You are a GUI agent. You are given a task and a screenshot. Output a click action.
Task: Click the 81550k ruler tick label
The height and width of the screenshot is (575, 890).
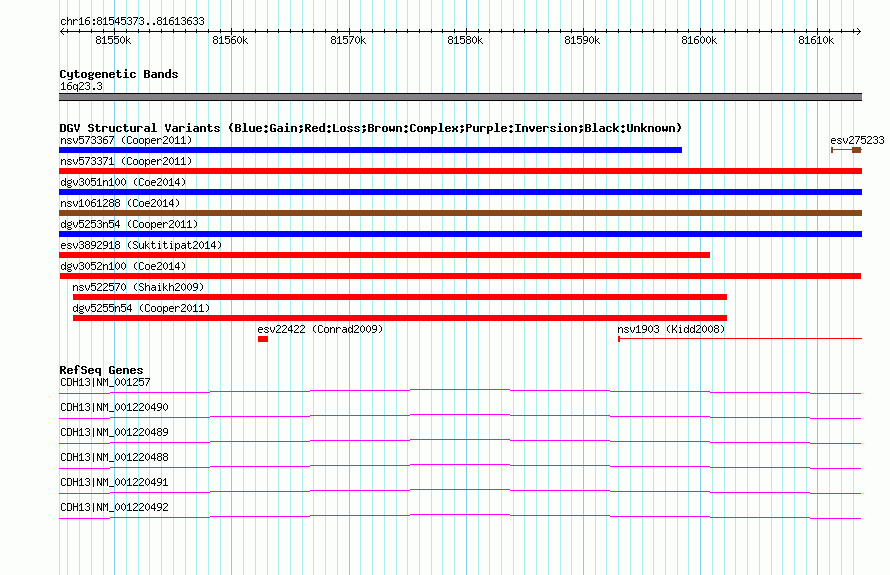113,40
